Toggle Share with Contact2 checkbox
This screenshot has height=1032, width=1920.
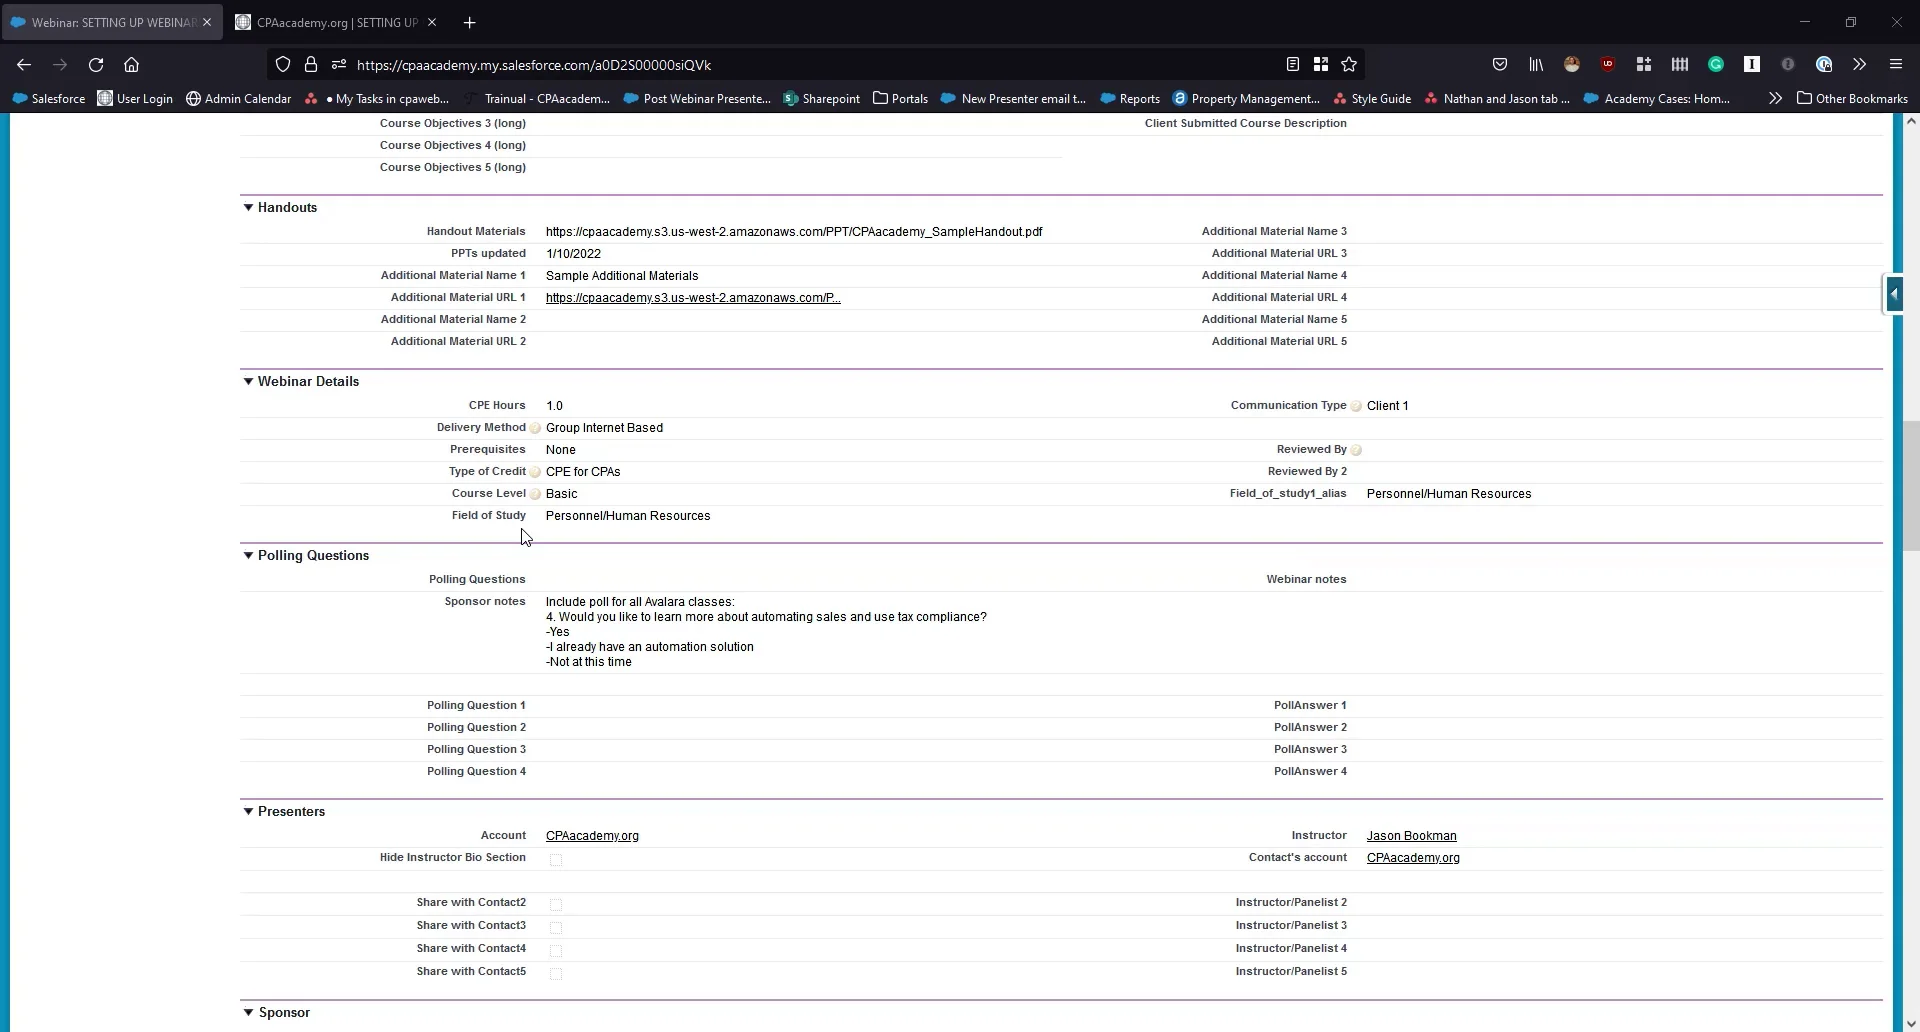click(x=556, y=905)
